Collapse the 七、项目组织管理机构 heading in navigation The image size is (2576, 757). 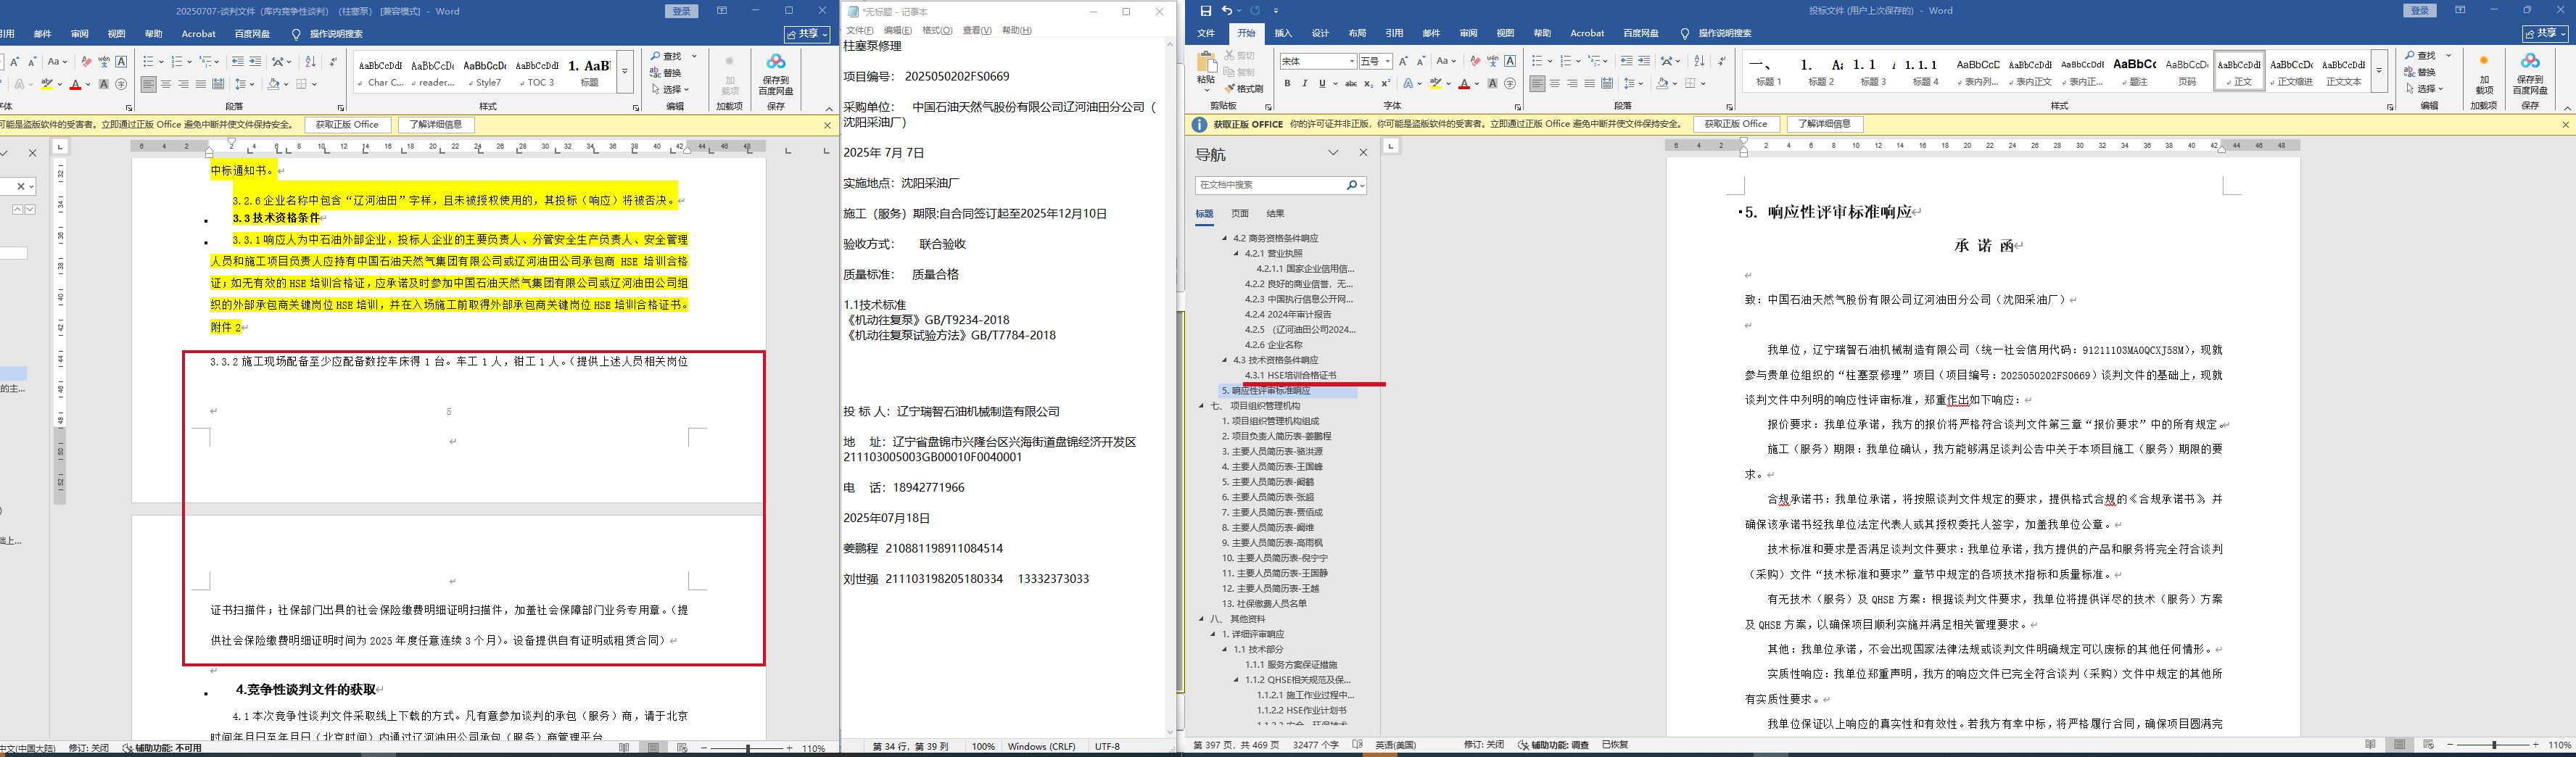pos(1202,406)
